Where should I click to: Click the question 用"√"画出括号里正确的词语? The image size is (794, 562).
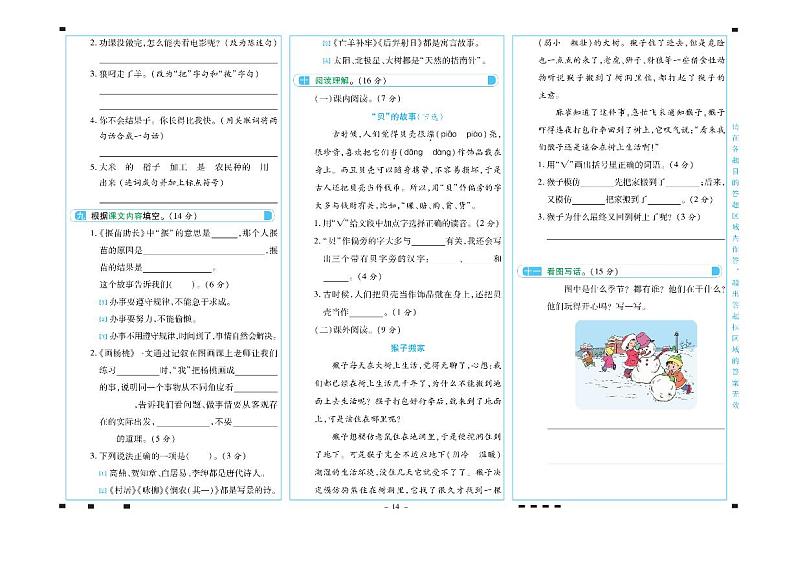[x=615, y=165]
